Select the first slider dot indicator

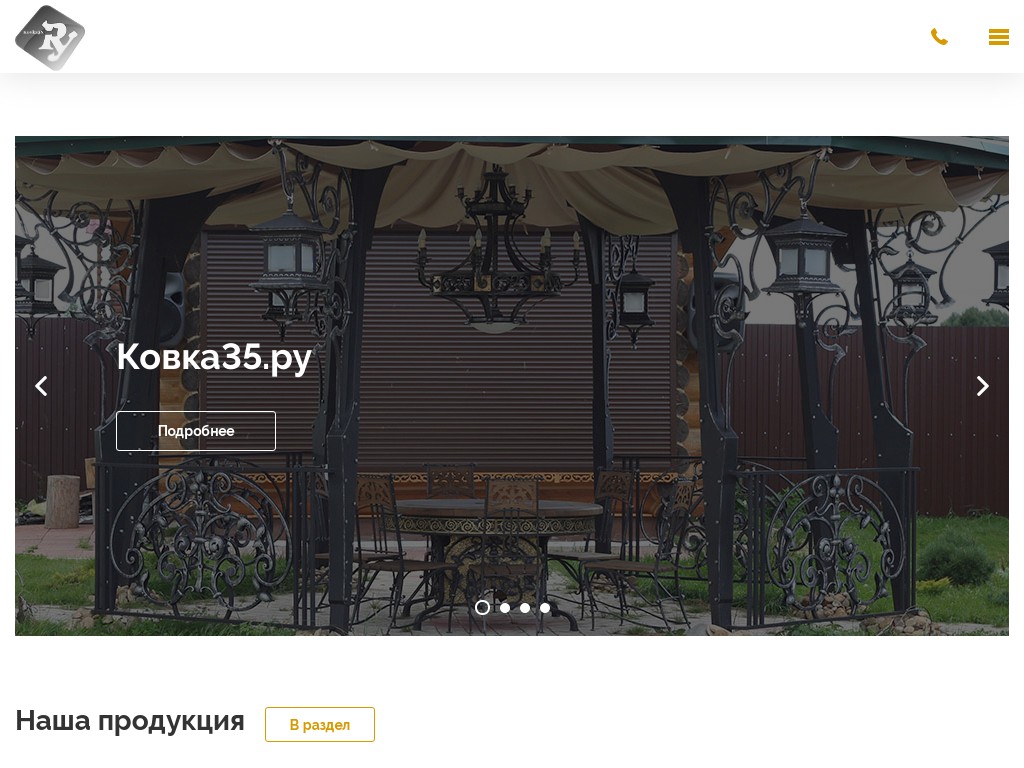tap(483, 608)
